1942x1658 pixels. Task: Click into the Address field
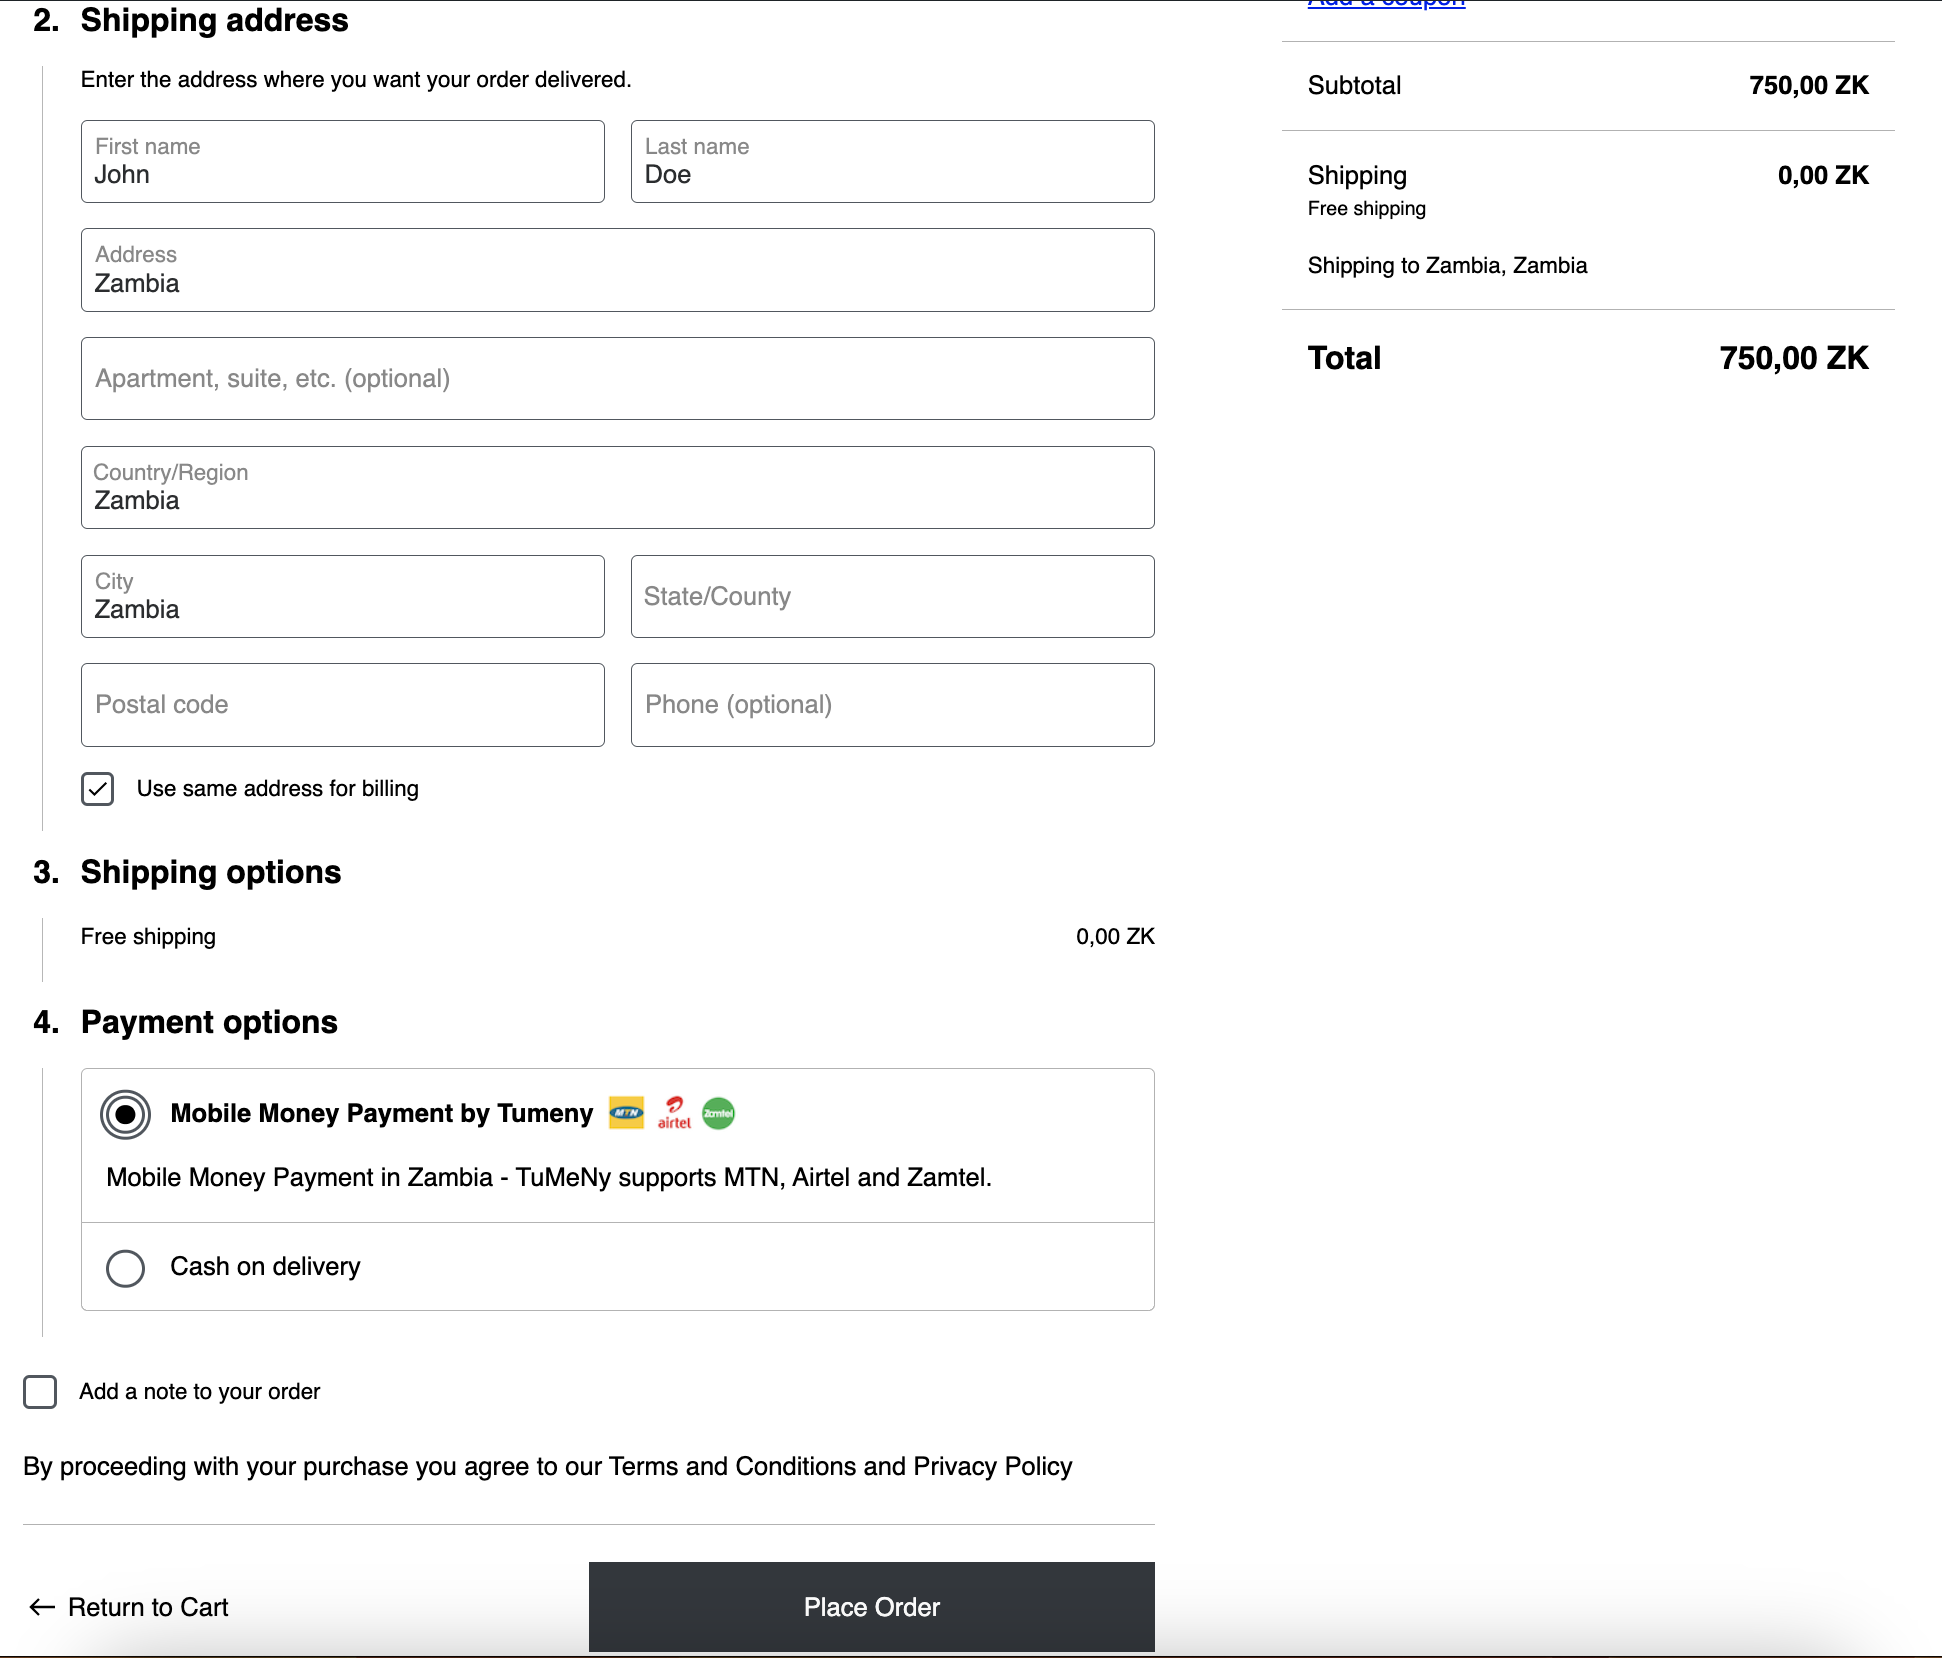click(x=618, y=270)
